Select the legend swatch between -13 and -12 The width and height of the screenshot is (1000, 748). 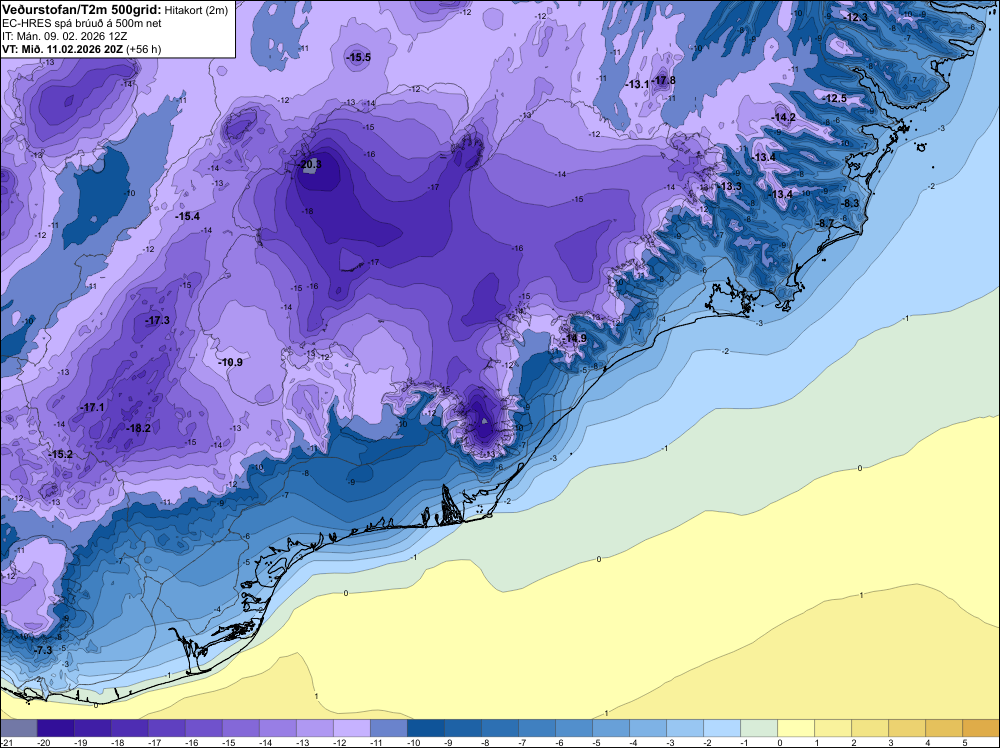[315, 728]
